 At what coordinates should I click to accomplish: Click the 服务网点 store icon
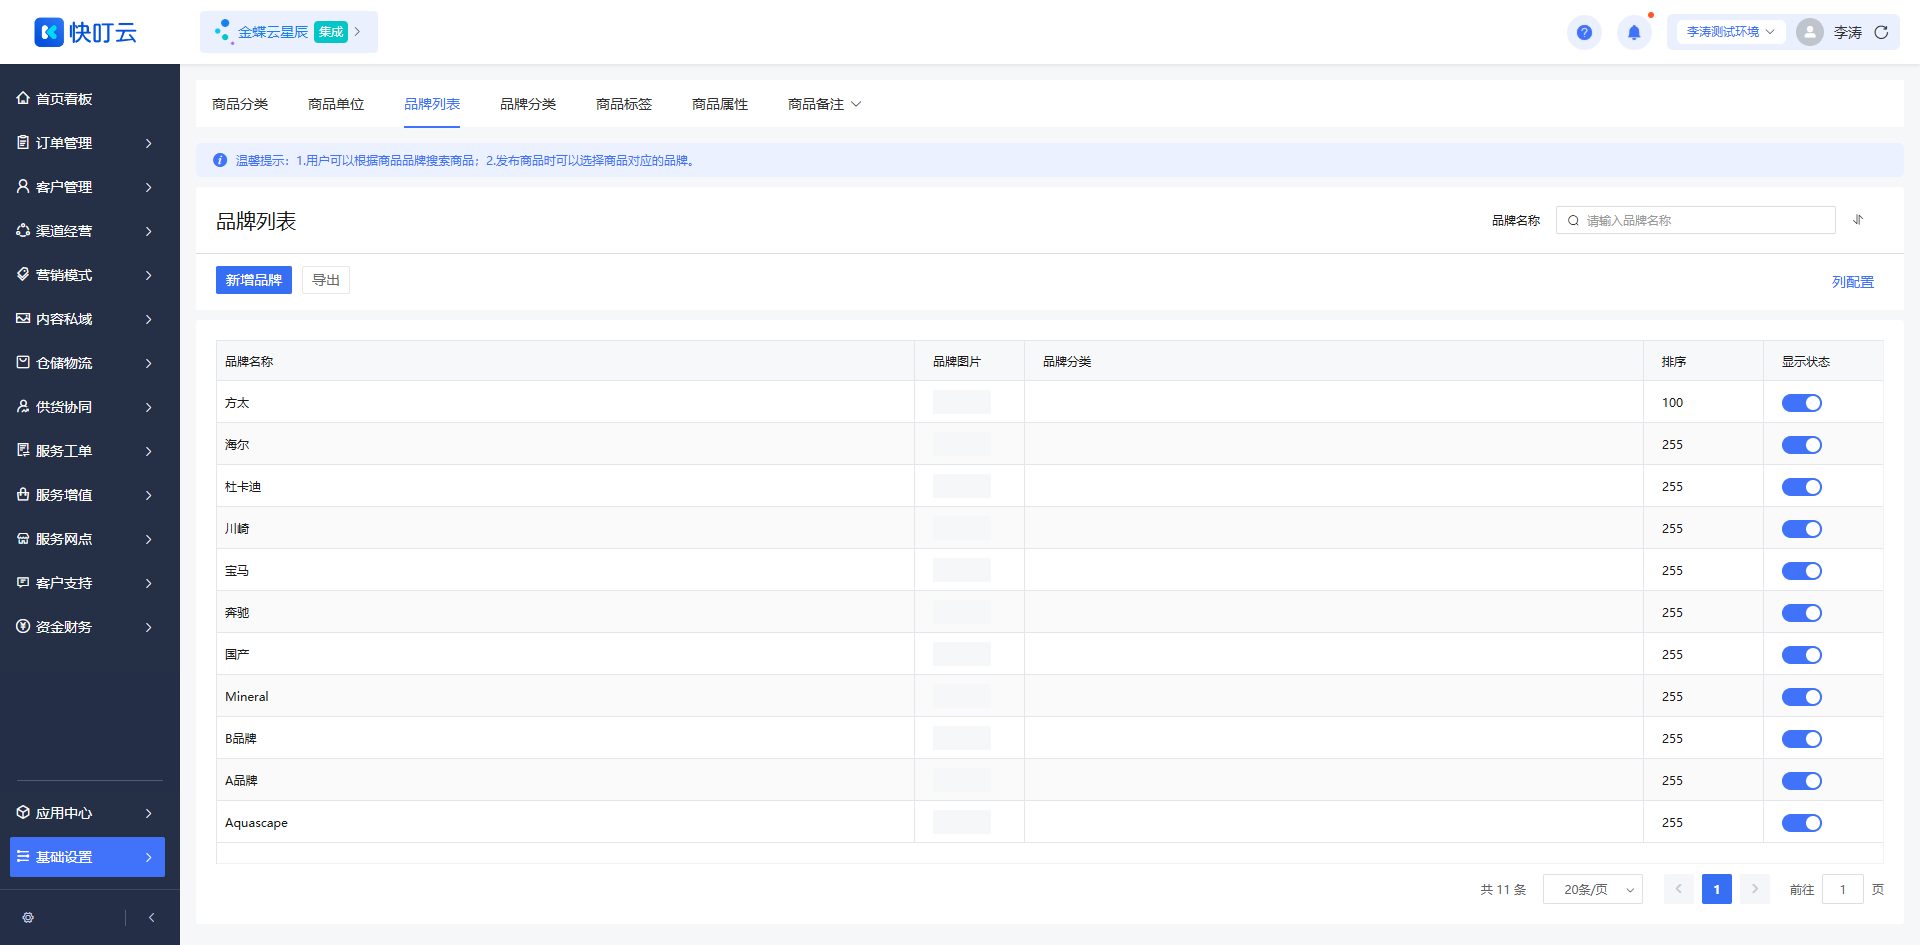23,538
